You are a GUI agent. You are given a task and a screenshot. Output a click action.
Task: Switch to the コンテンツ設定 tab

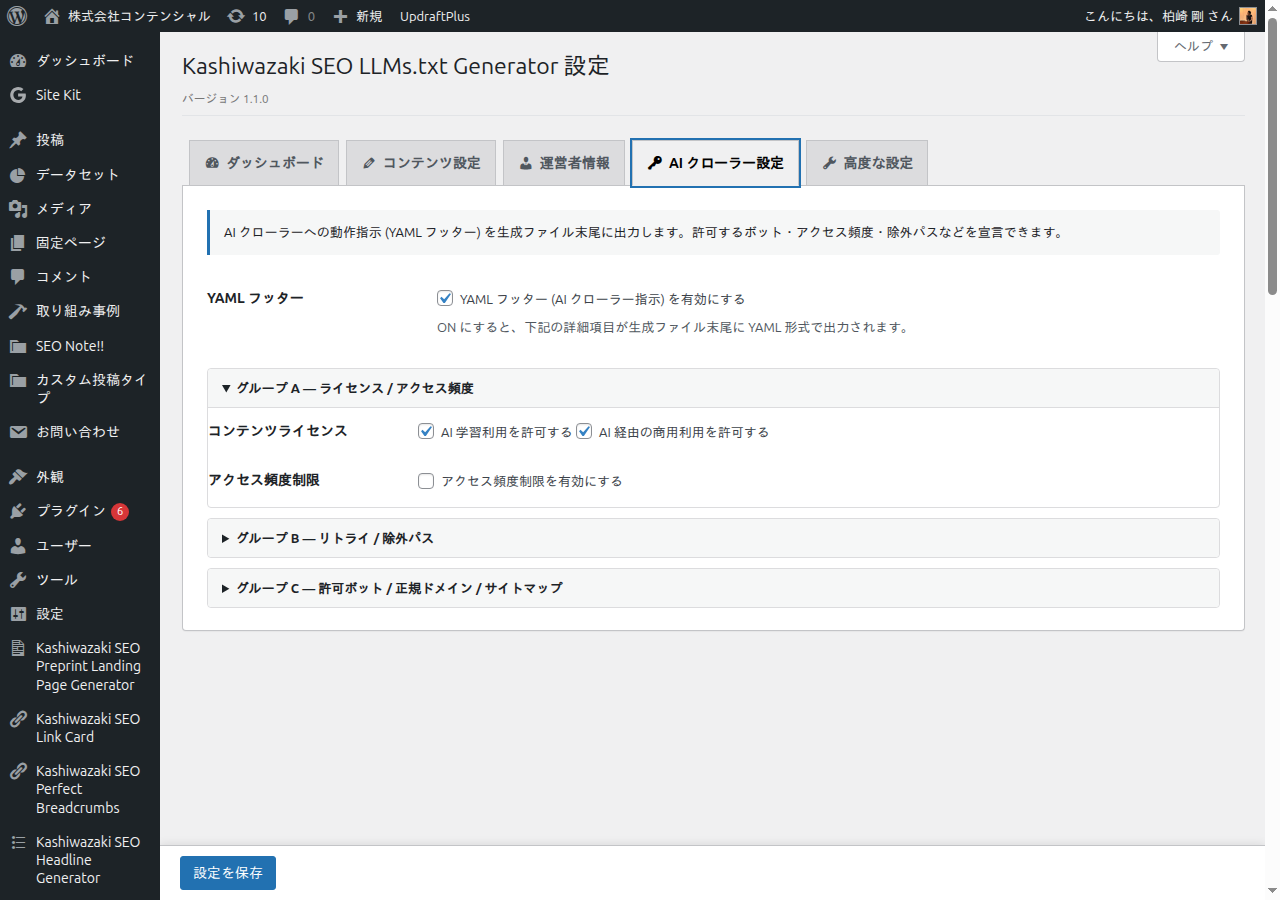click(421, 163)
